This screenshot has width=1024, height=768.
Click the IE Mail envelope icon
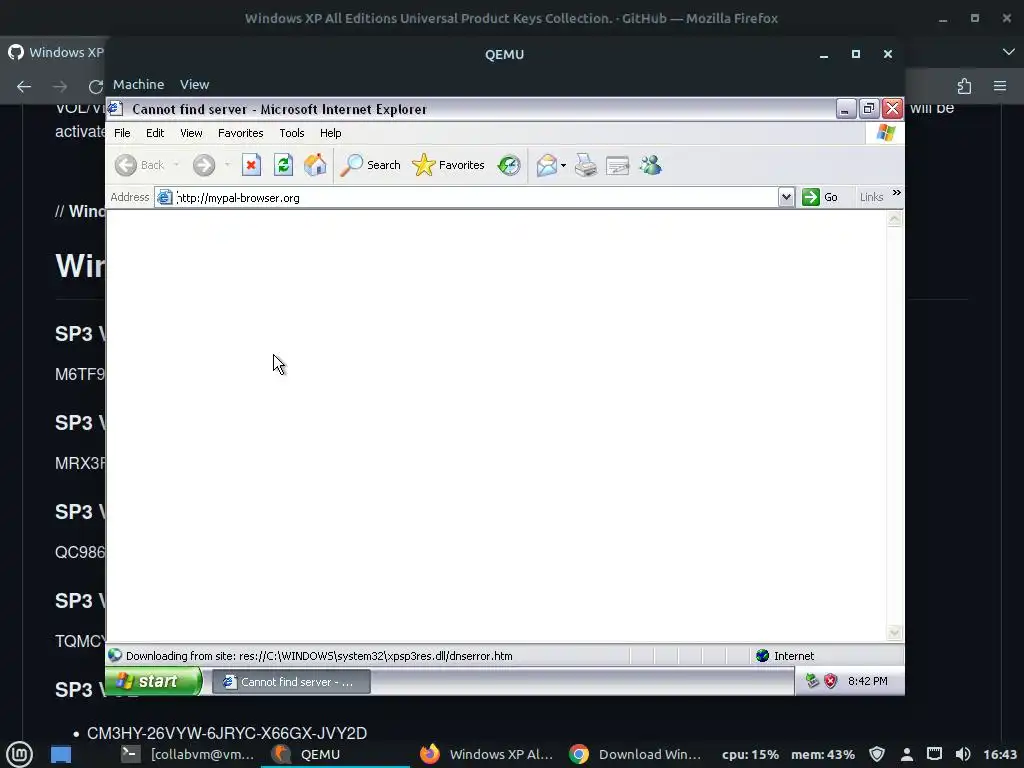(547, 165)
